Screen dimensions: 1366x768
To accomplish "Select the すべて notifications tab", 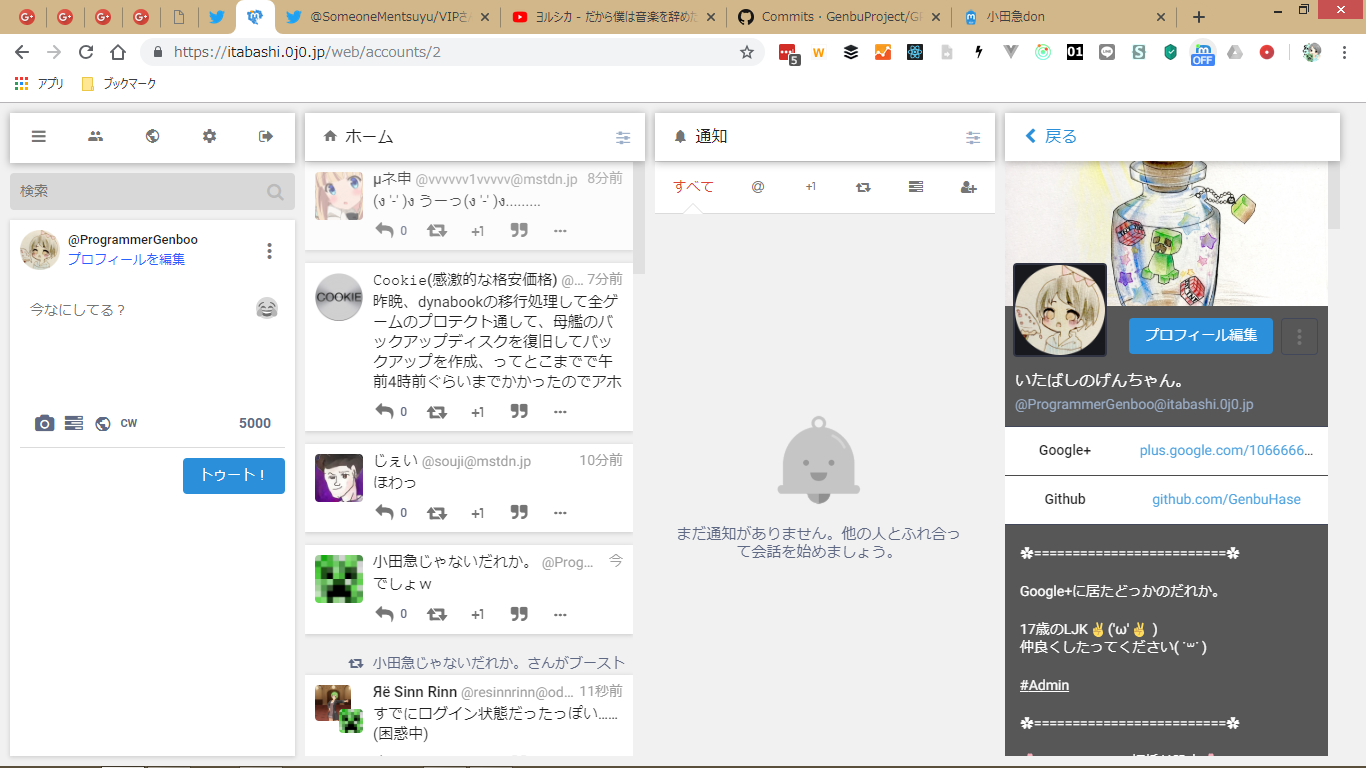I will pyautogui.click(x=693, y=187).
